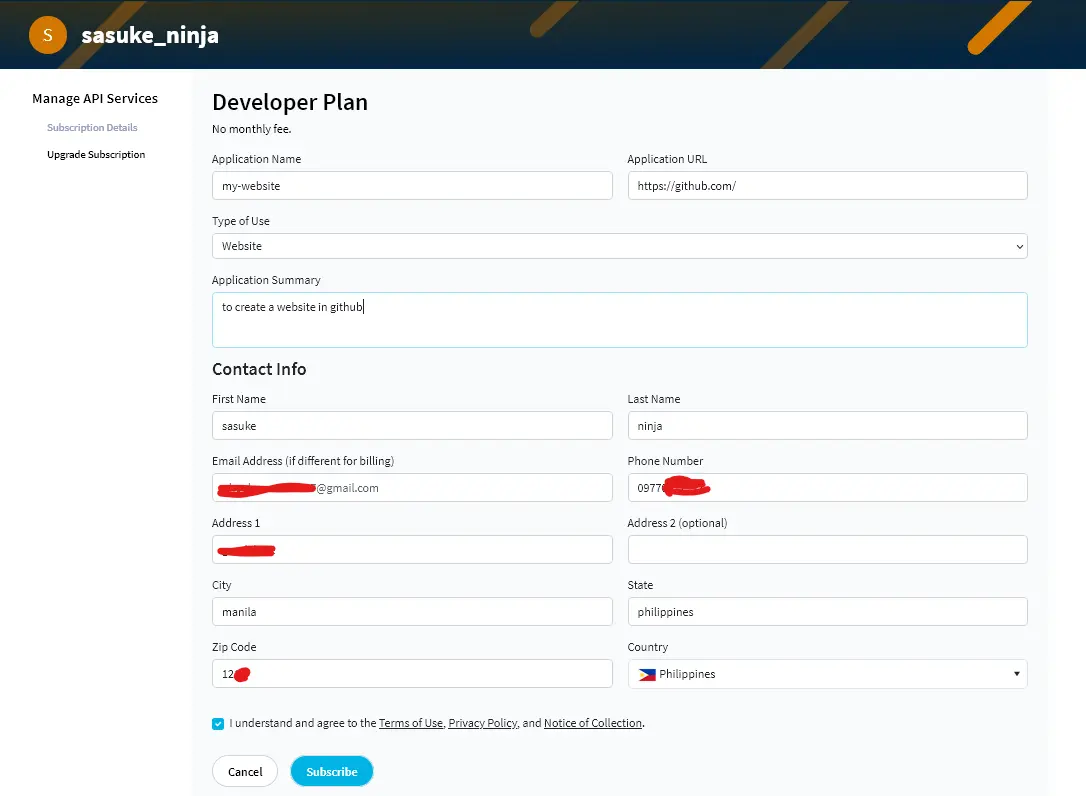The height and width of the screenshot is (796, 1086).
Task: Click the Email Address input field
Action: pyautogui.click(x=412, y=488)
